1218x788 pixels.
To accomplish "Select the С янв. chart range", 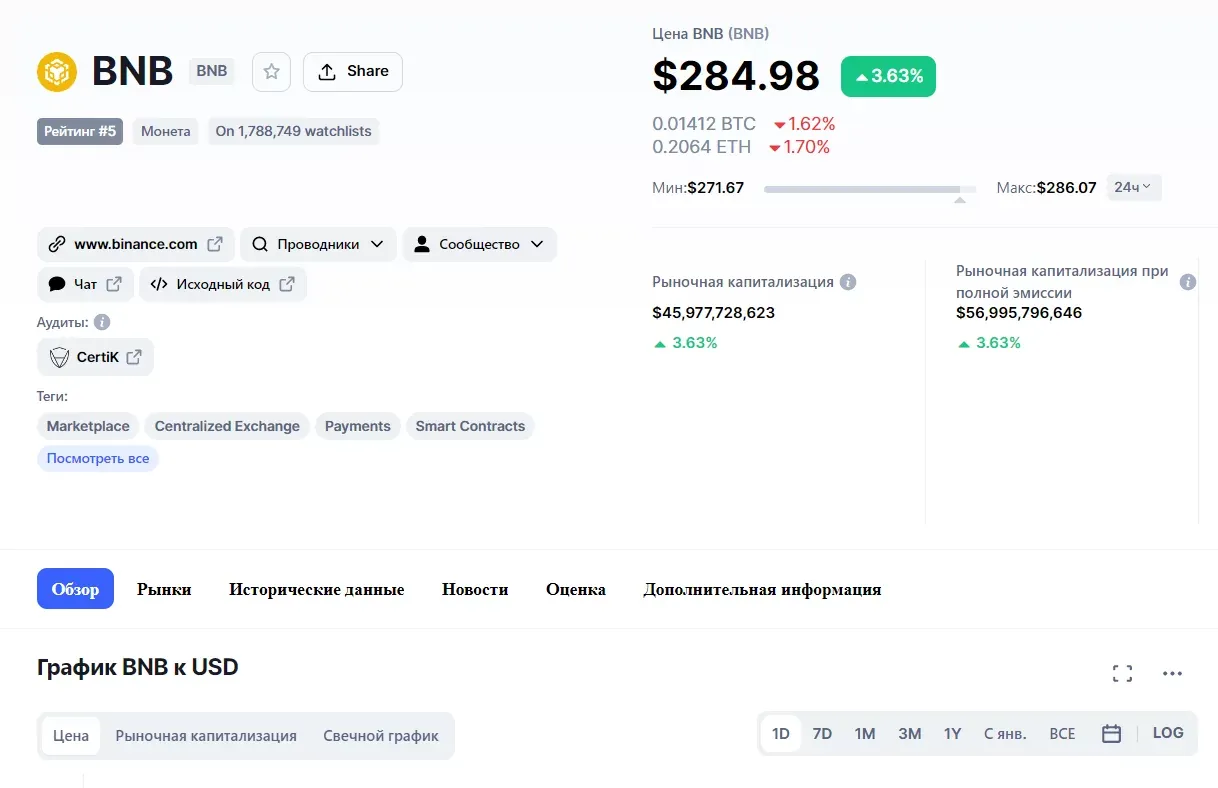I will pyautogui.click(x=1005, y=734).
